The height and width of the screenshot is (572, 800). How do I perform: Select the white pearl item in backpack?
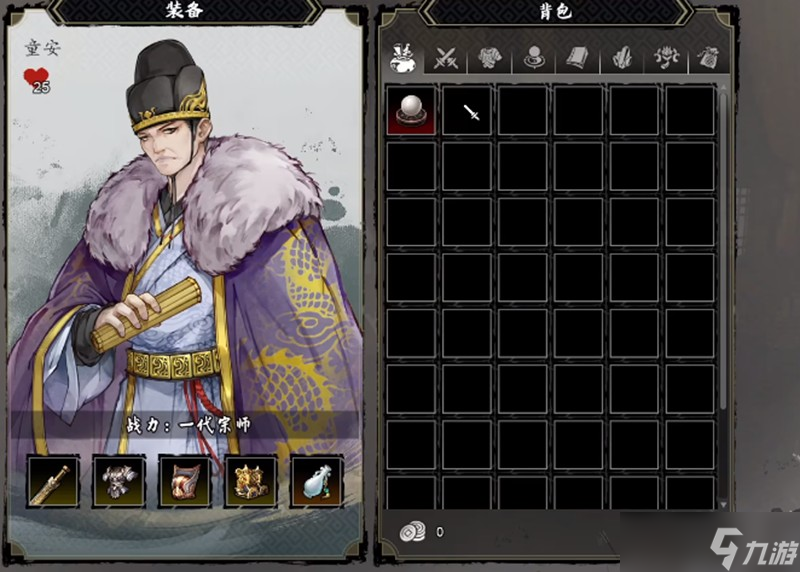411,110
